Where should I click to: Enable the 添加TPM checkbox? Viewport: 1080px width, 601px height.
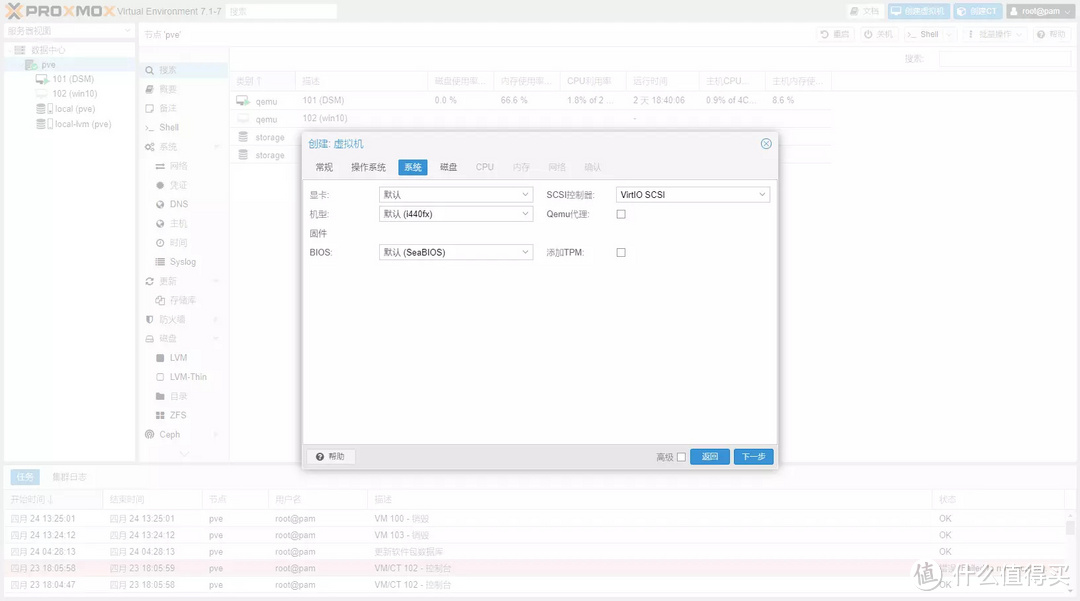coord(621,253)
